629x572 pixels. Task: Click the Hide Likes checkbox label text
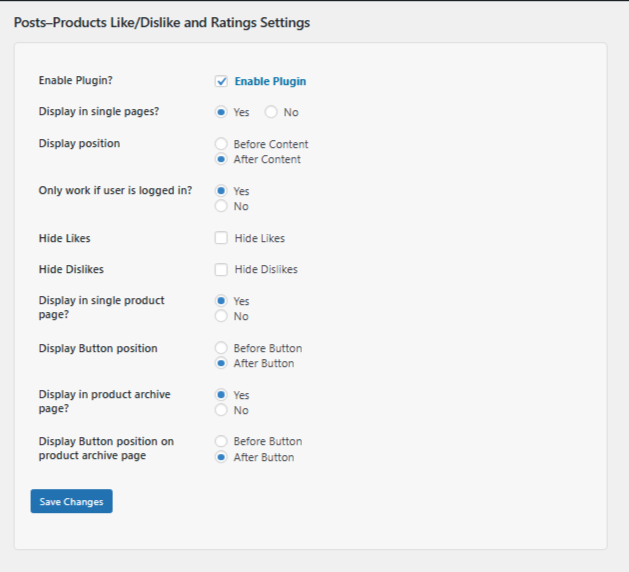[260, 238]
